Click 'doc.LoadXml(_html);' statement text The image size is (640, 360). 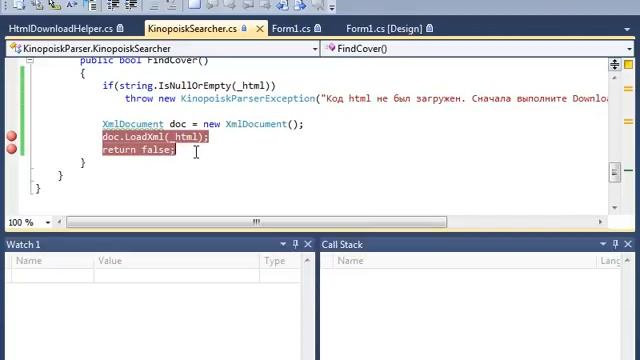point(155,137)
